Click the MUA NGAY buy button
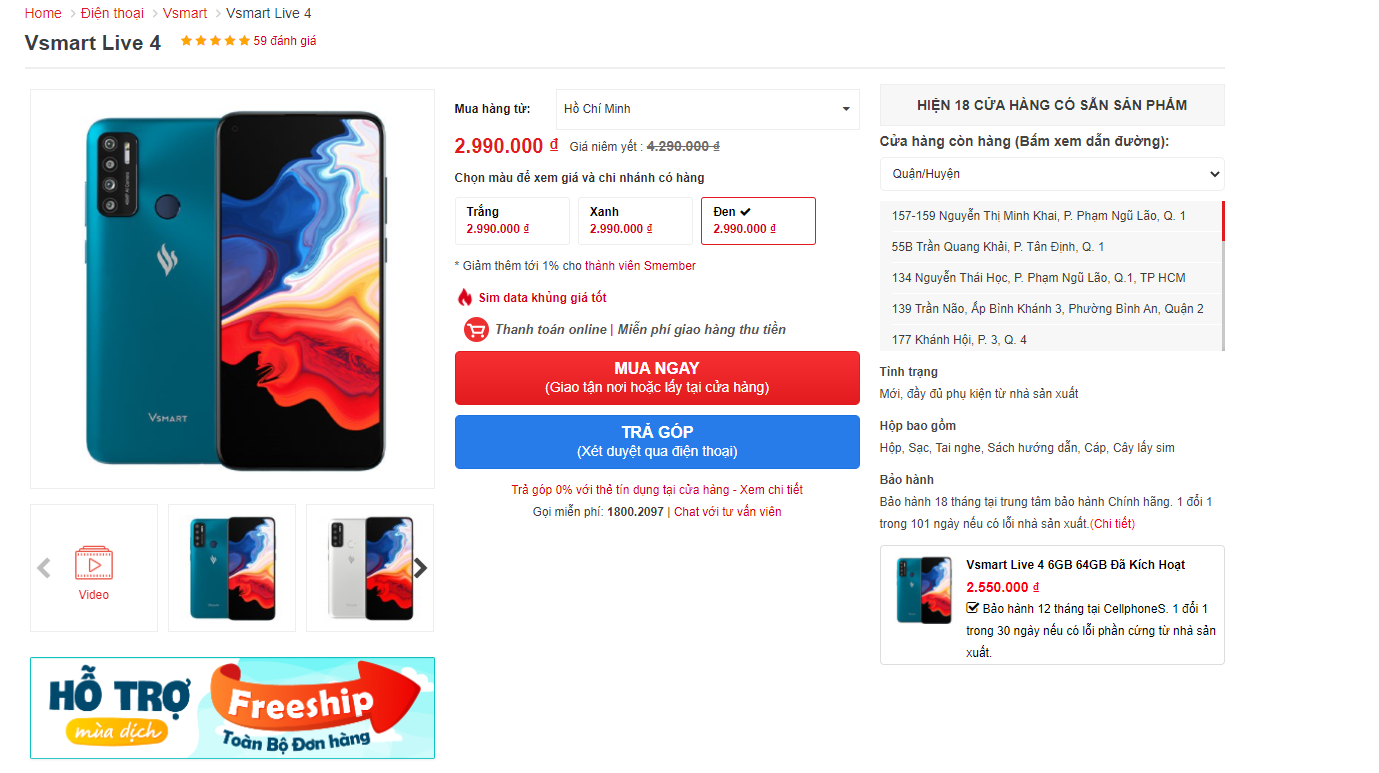Image resolution: width=1379 pixels, height=773 pixels. pyautogui.click(x=657, y=378)
